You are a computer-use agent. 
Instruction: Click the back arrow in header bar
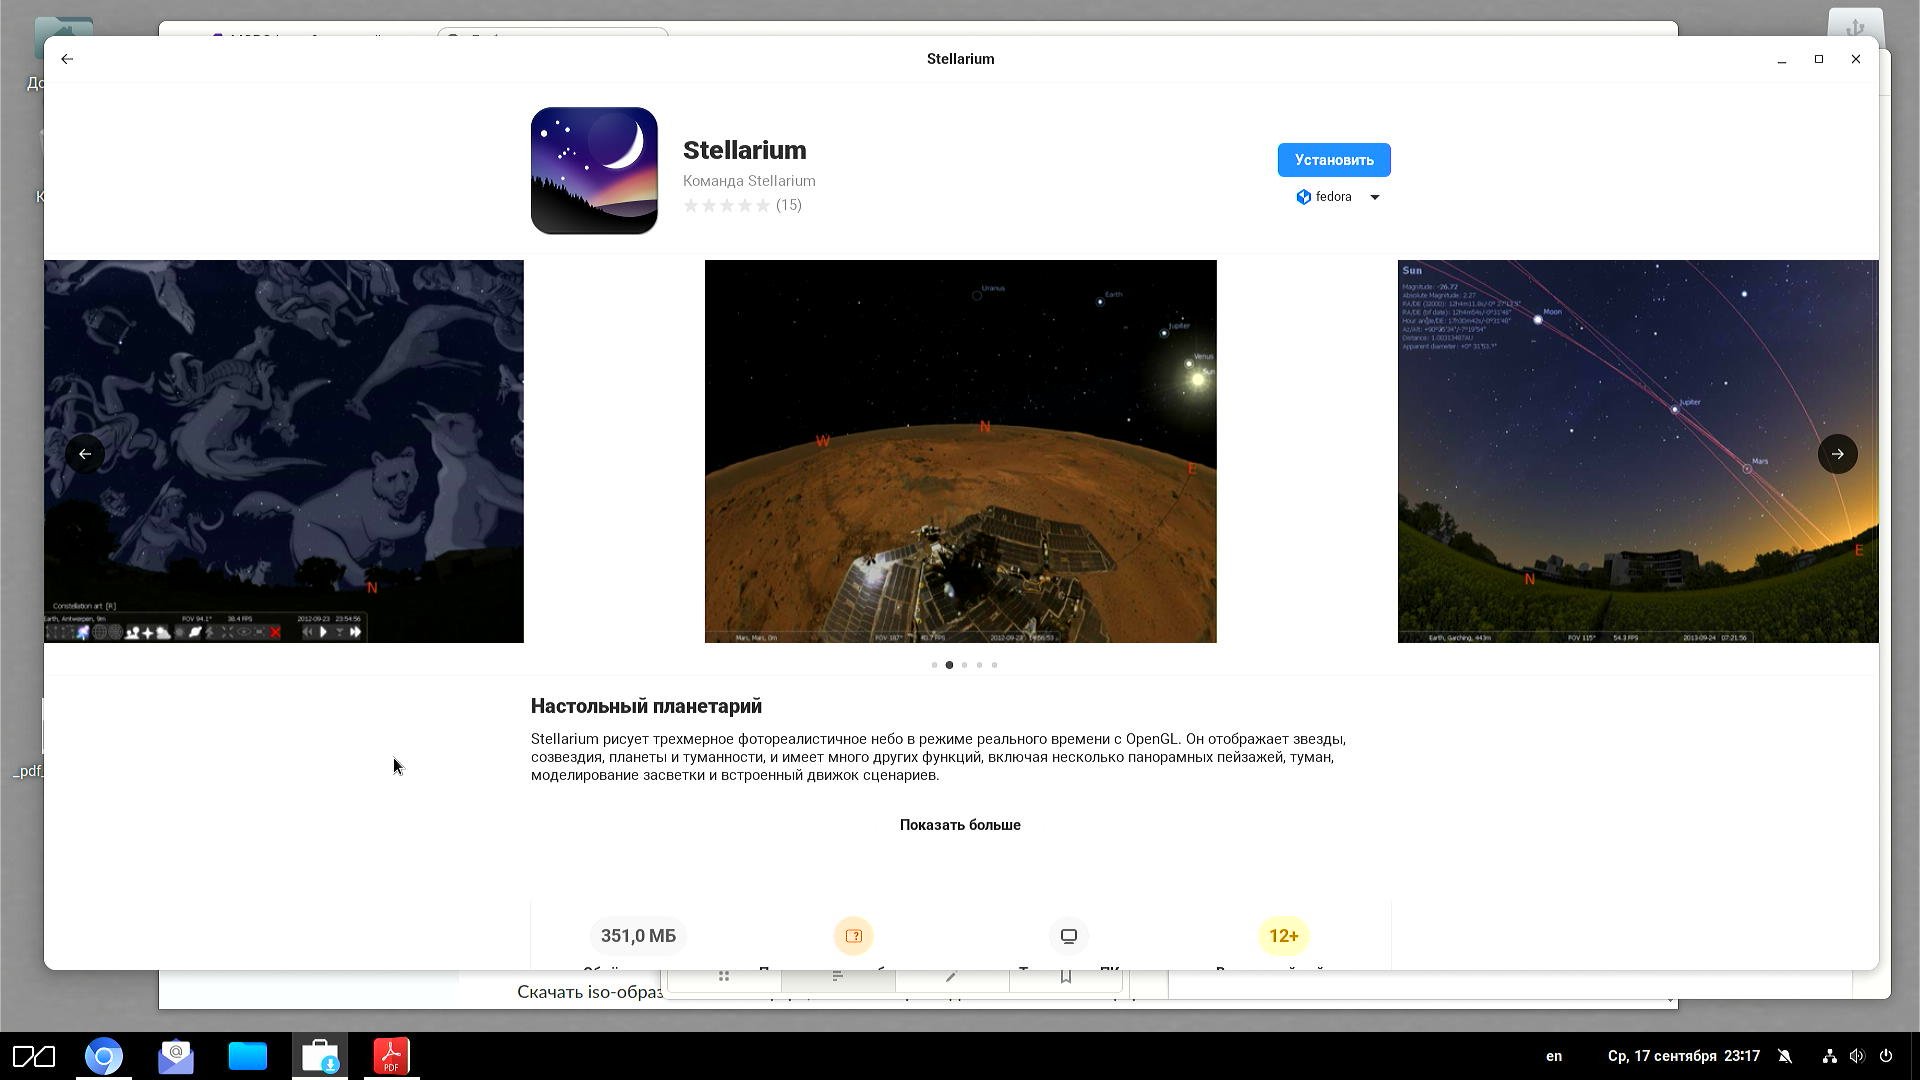67,59
